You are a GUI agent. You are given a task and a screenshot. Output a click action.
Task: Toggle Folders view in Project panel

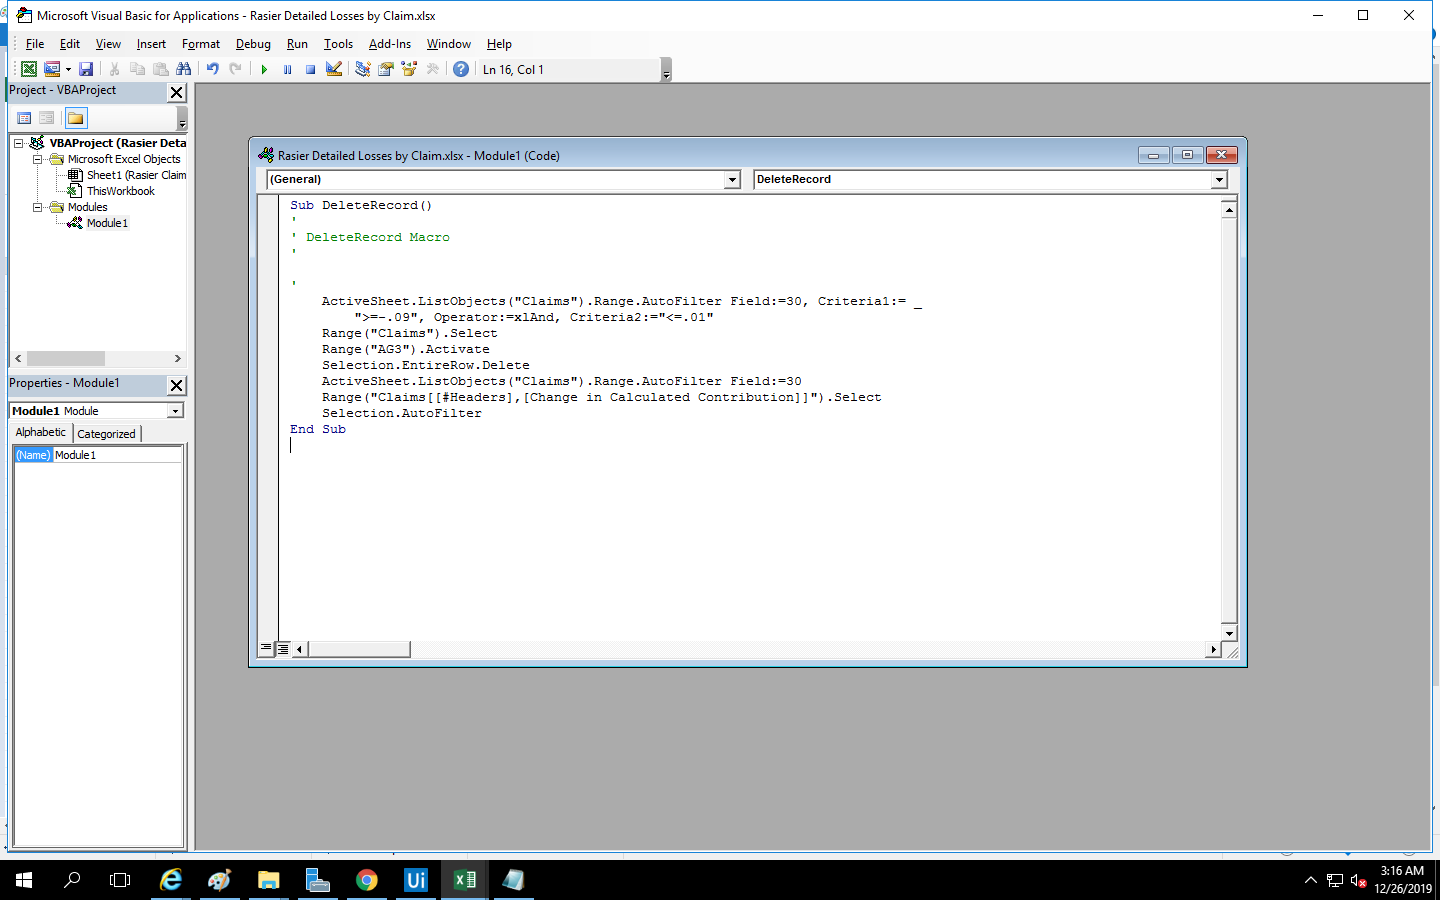click(76, 118)
